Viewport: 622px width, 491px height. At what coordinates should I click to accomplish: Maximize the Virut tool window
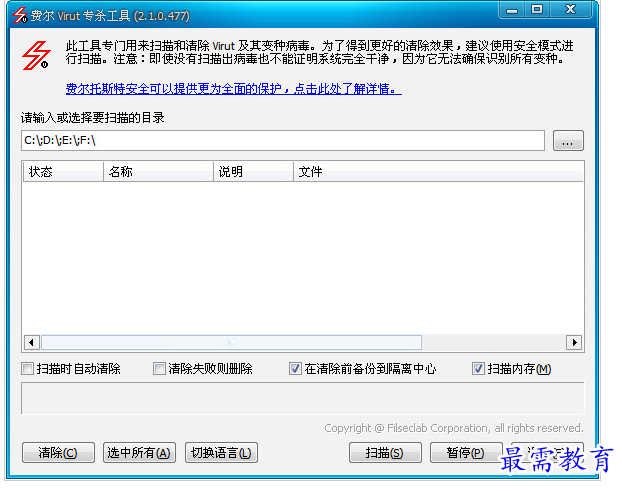pyautogui.click(x=537, y=10)
